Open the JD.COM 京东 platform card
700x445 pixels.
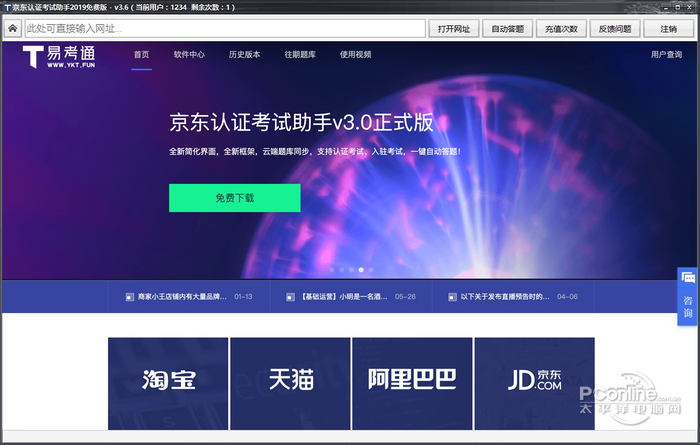click(x=534, y=384)
